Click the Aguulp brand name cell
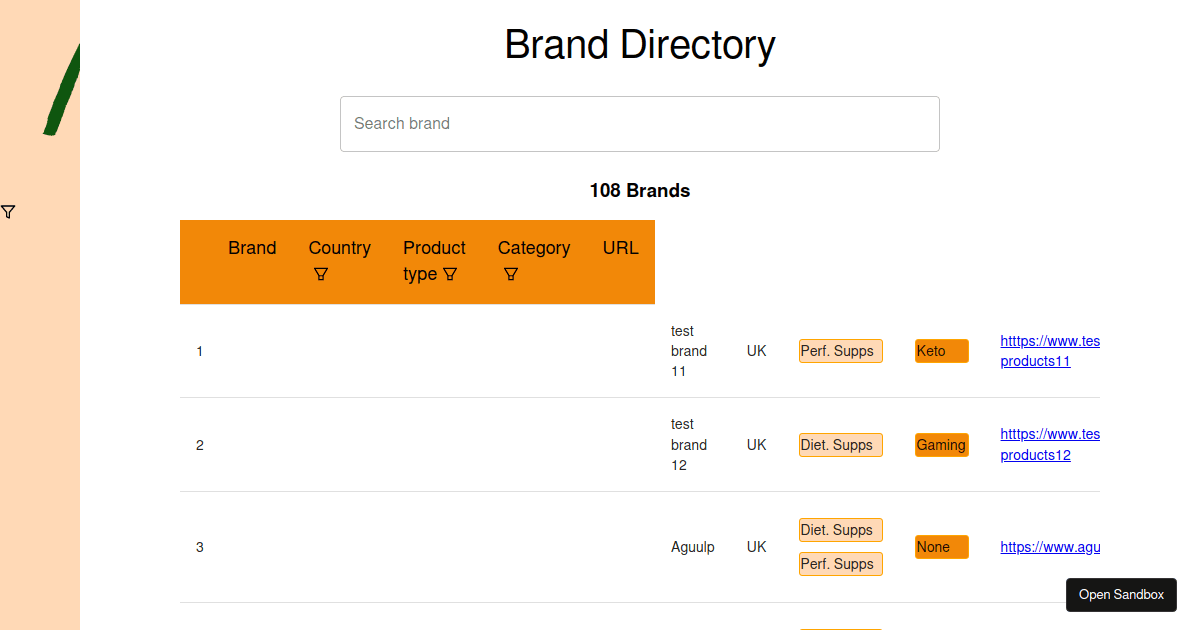Viewport: 1200px width, 630px height. click(693, 547)
